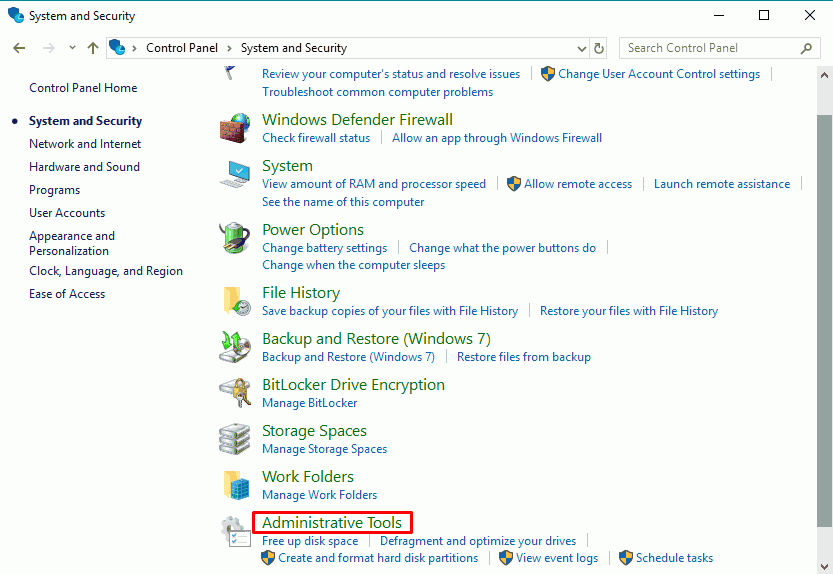The image size is (833, 574).
Task: Select System and Security breadcrumb
Action: (294, 48)
